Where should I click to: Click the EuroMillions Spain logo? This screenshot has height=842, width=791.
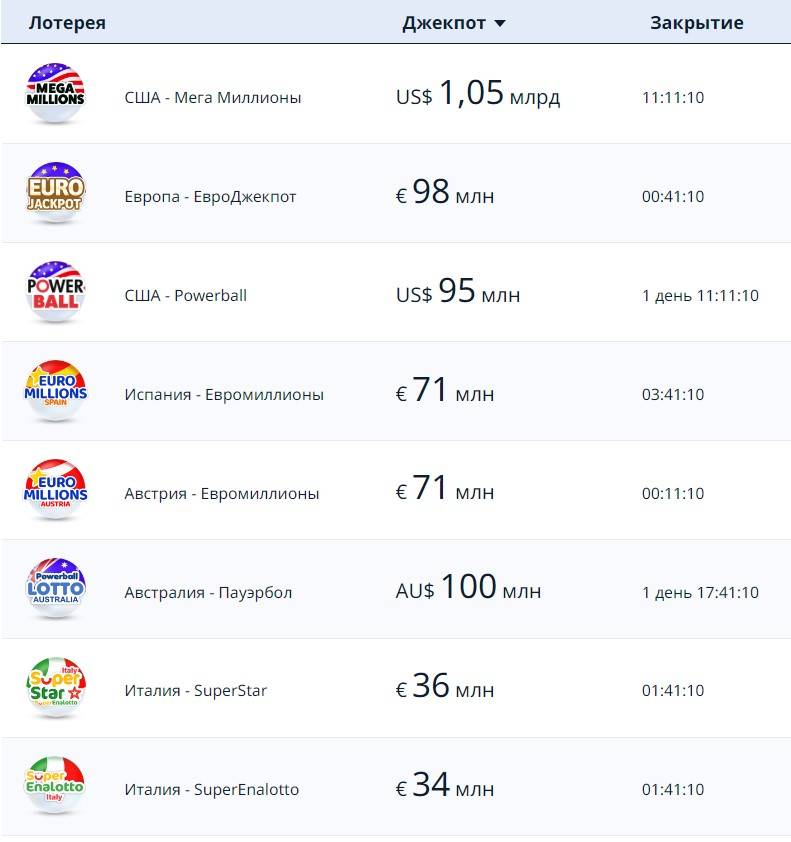tap(56, 391)
